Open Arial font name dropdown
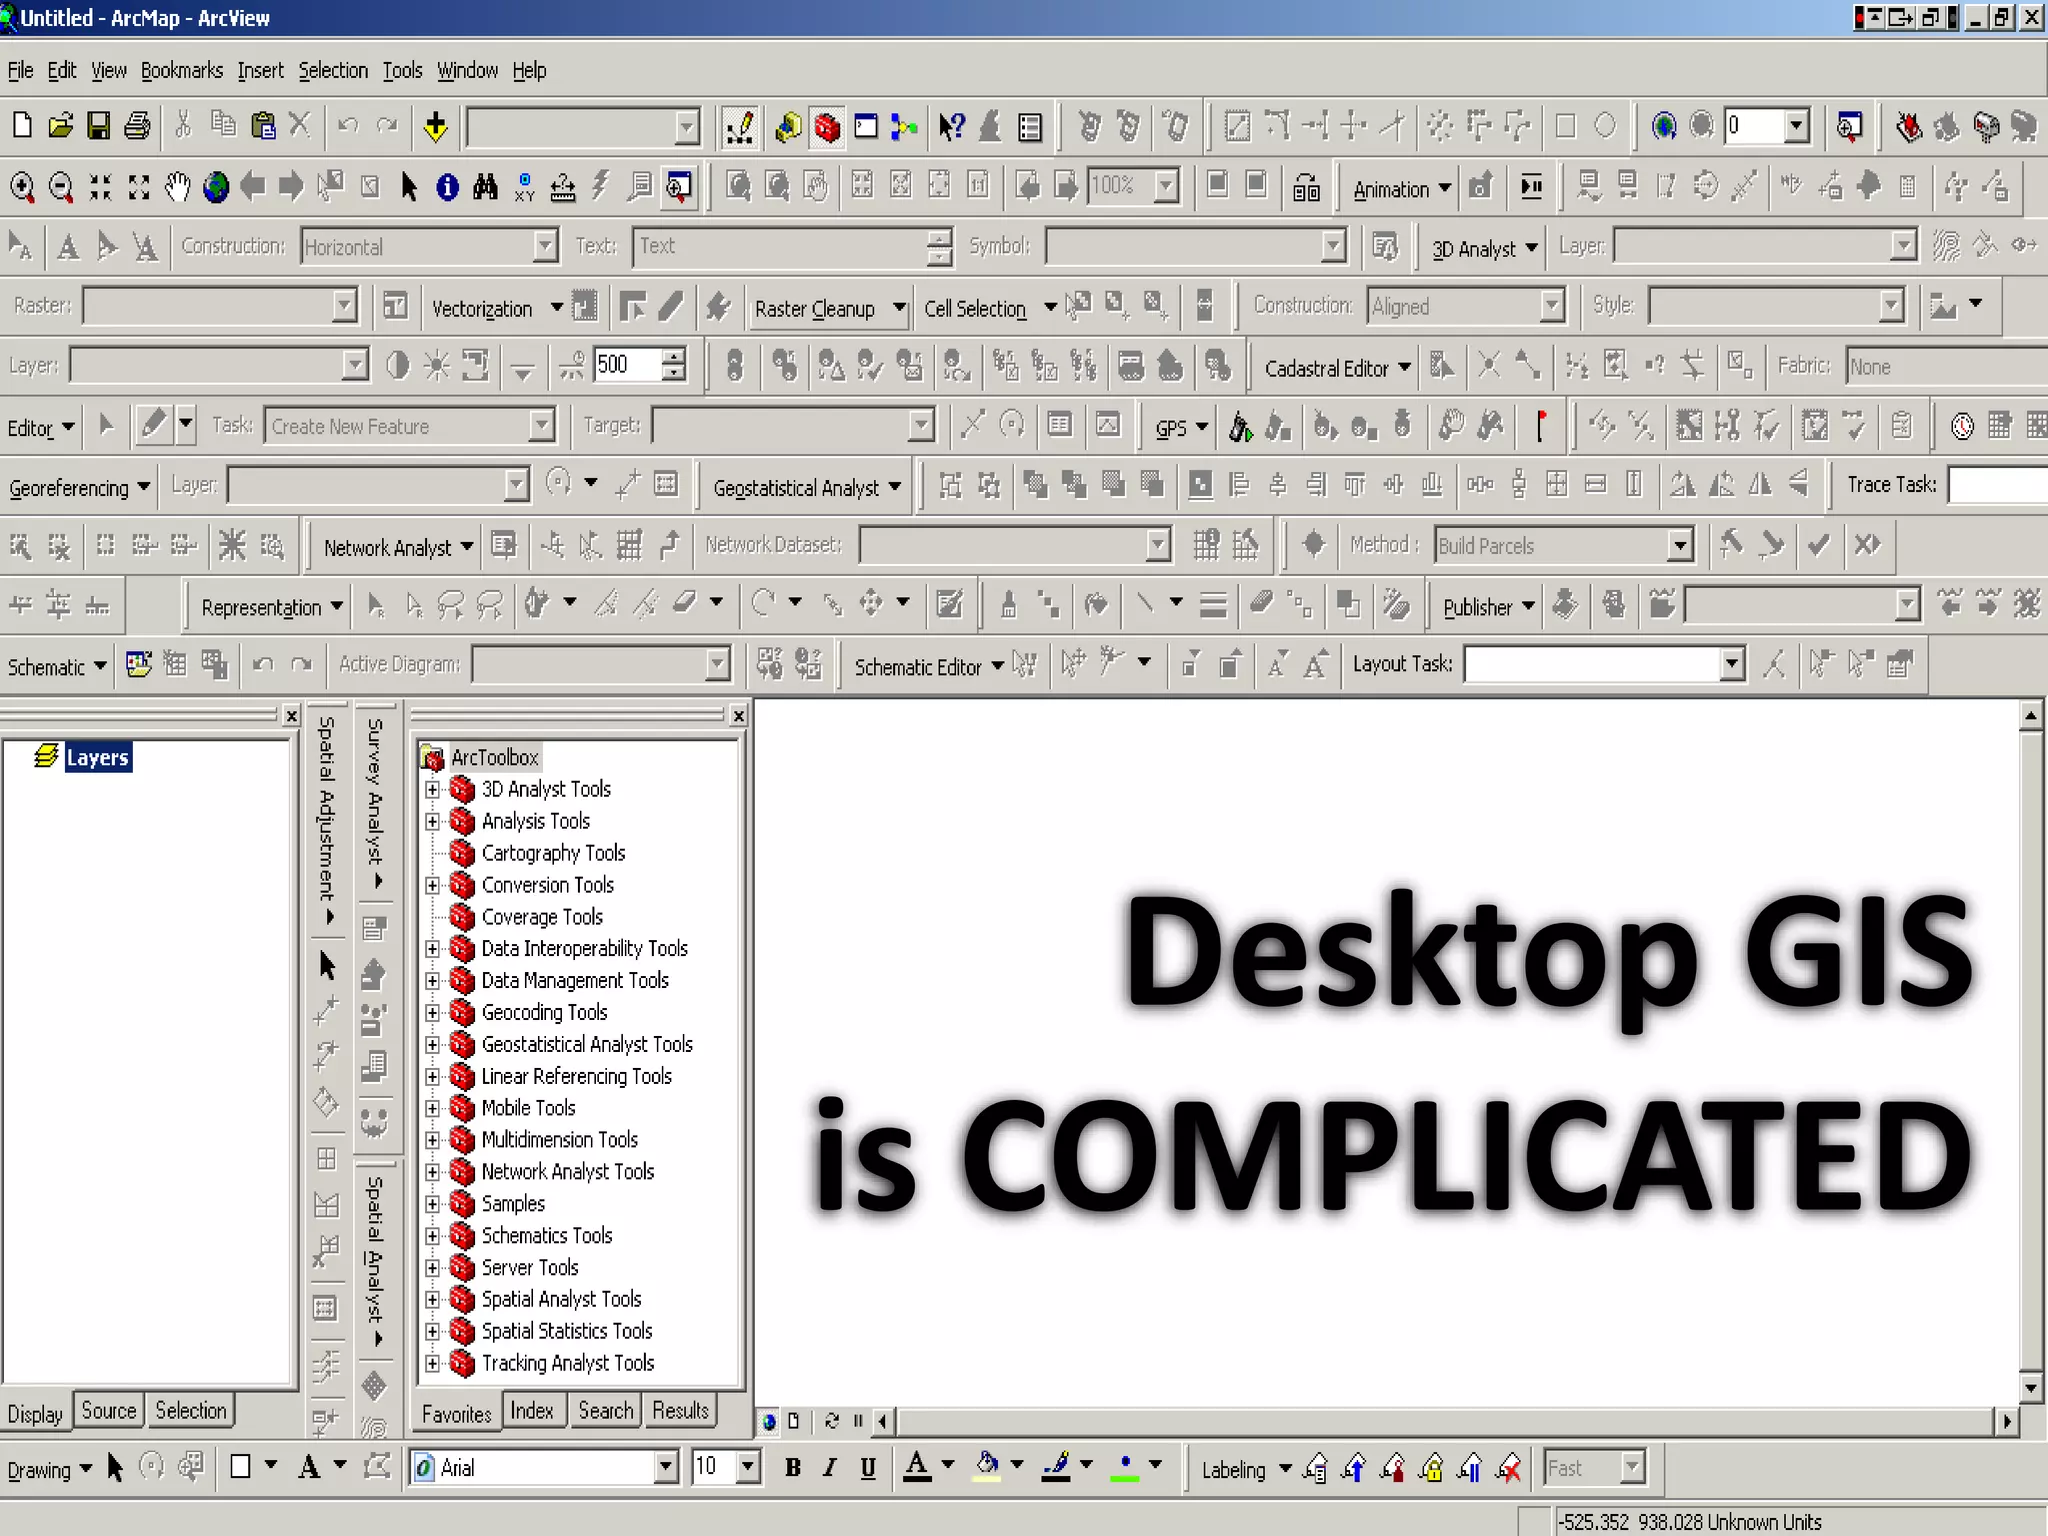 coord(666,1468)
